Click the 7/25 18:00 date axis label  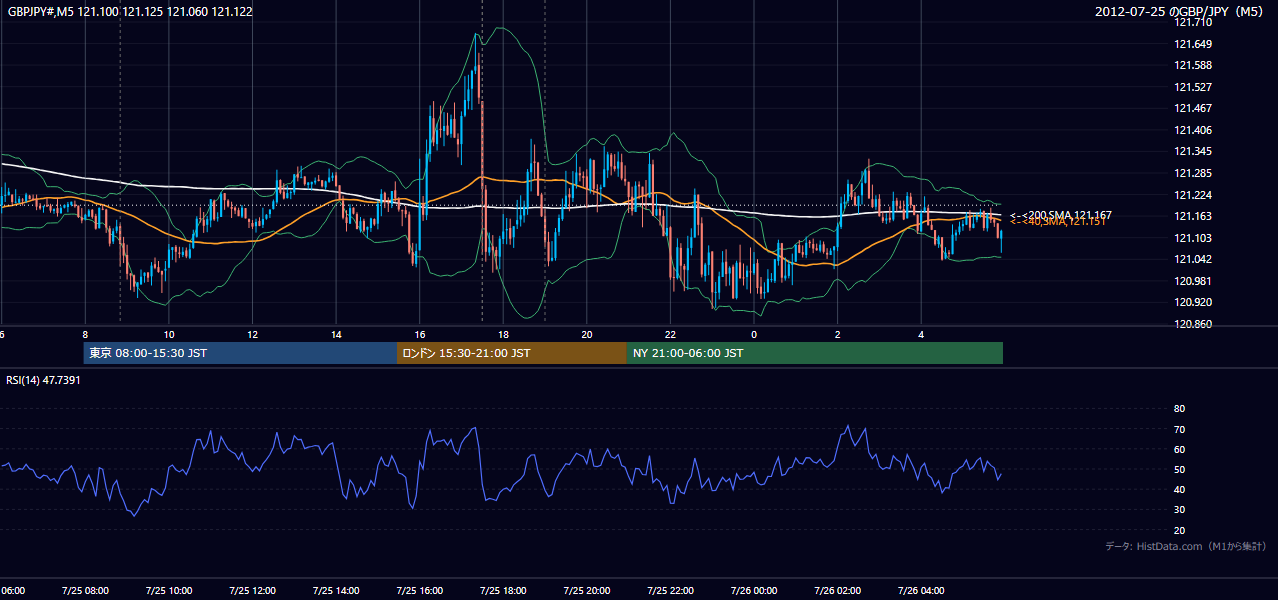[503, 591]
